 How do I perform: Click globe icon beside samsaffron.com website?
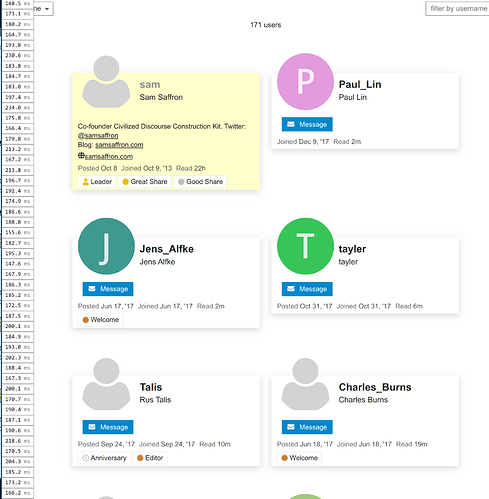coord(81,156)
